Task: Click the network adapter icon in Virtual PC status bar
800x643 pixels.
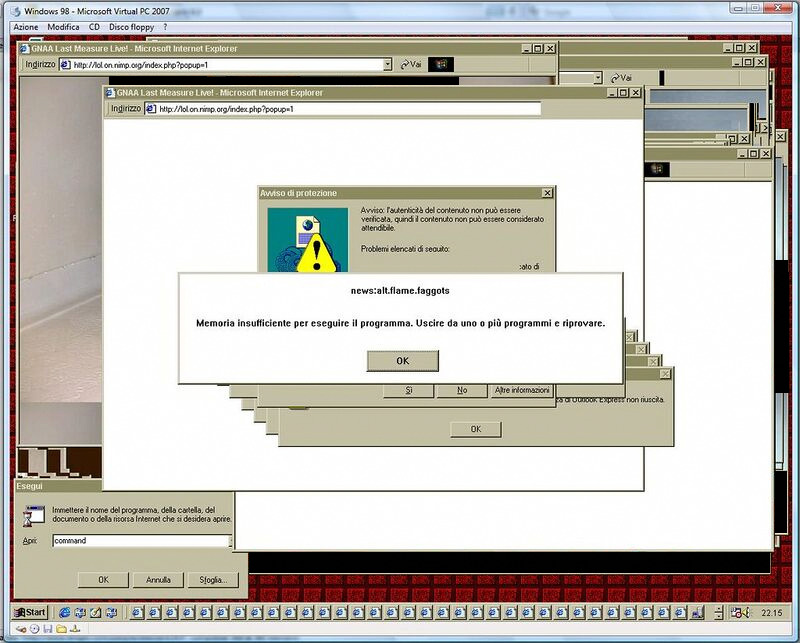Action: 75,629
